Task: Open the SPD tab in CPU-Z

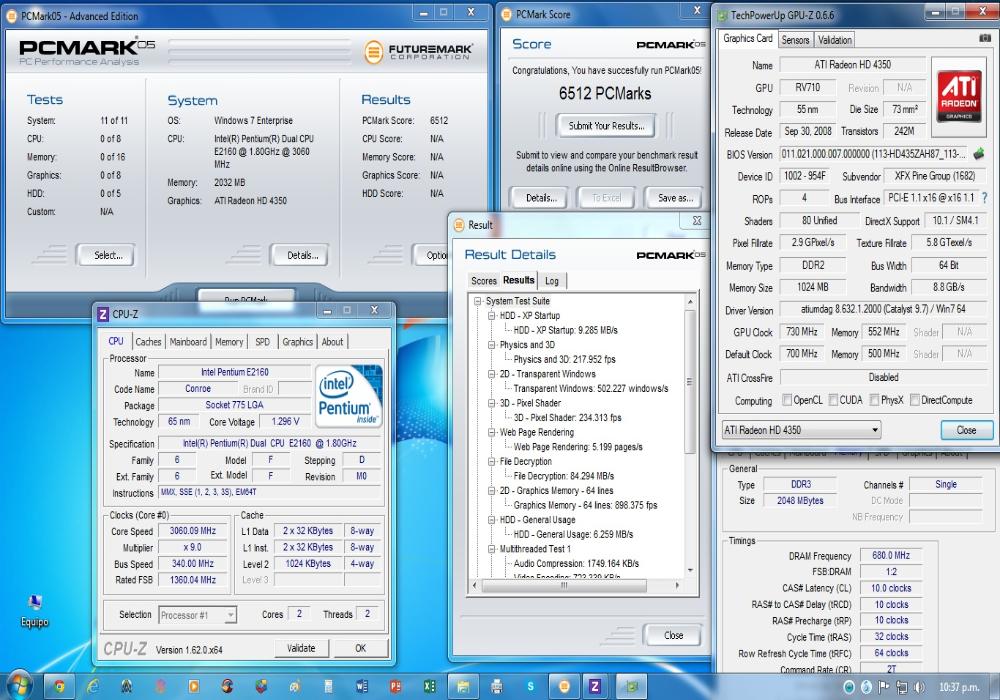Action: (262, 342)
